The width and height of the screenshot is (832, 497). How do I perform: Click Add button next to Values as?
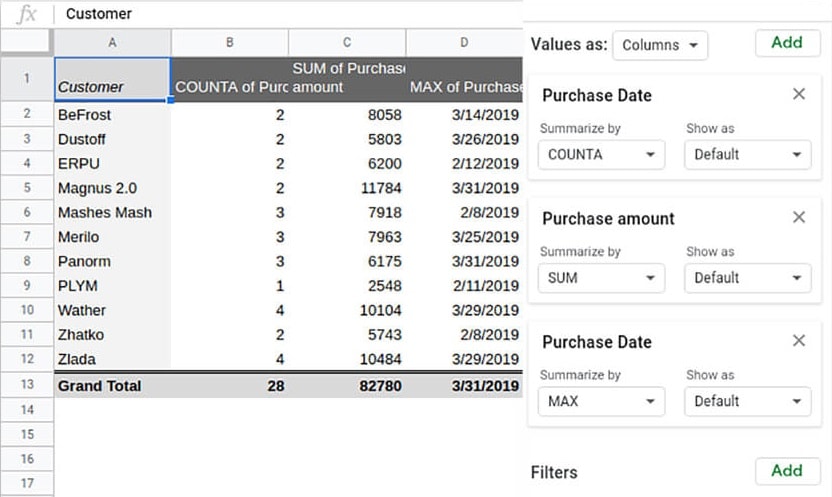[x=787, y=43]
